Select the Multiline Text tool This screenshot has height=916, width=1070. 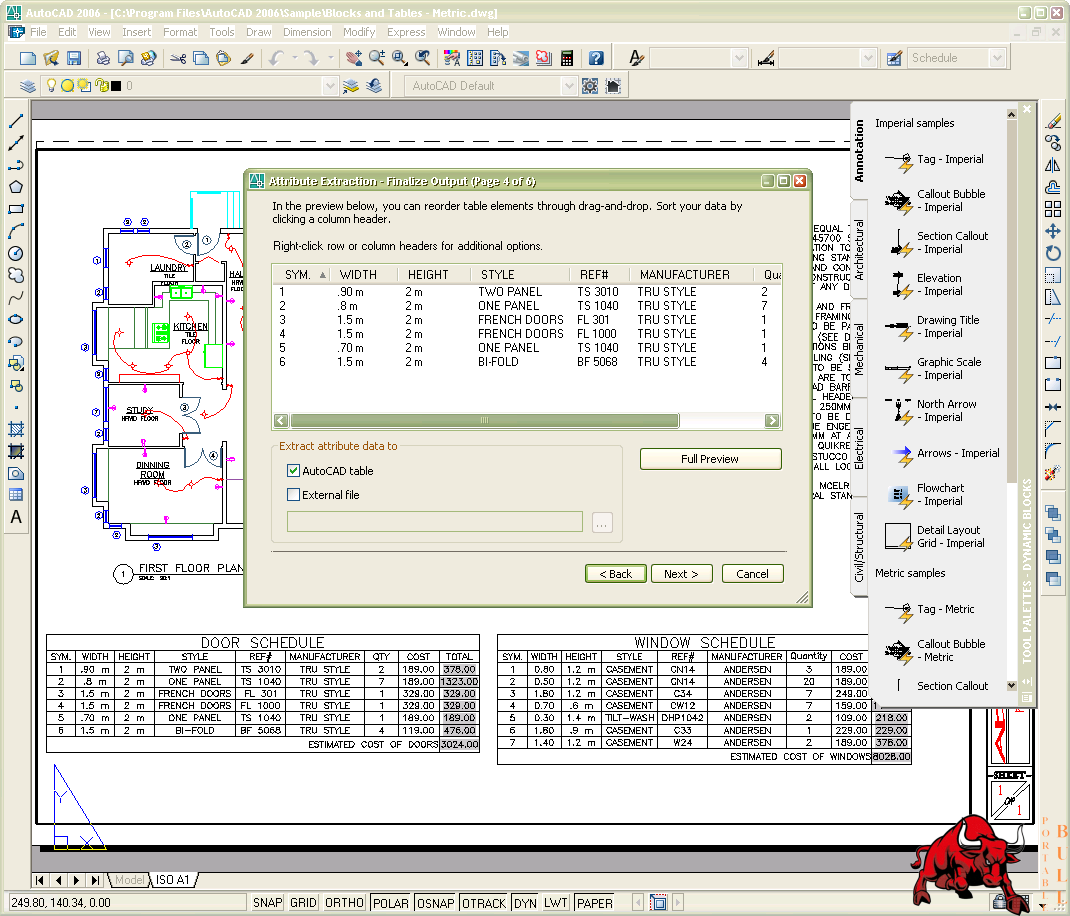tap(16, 517)
